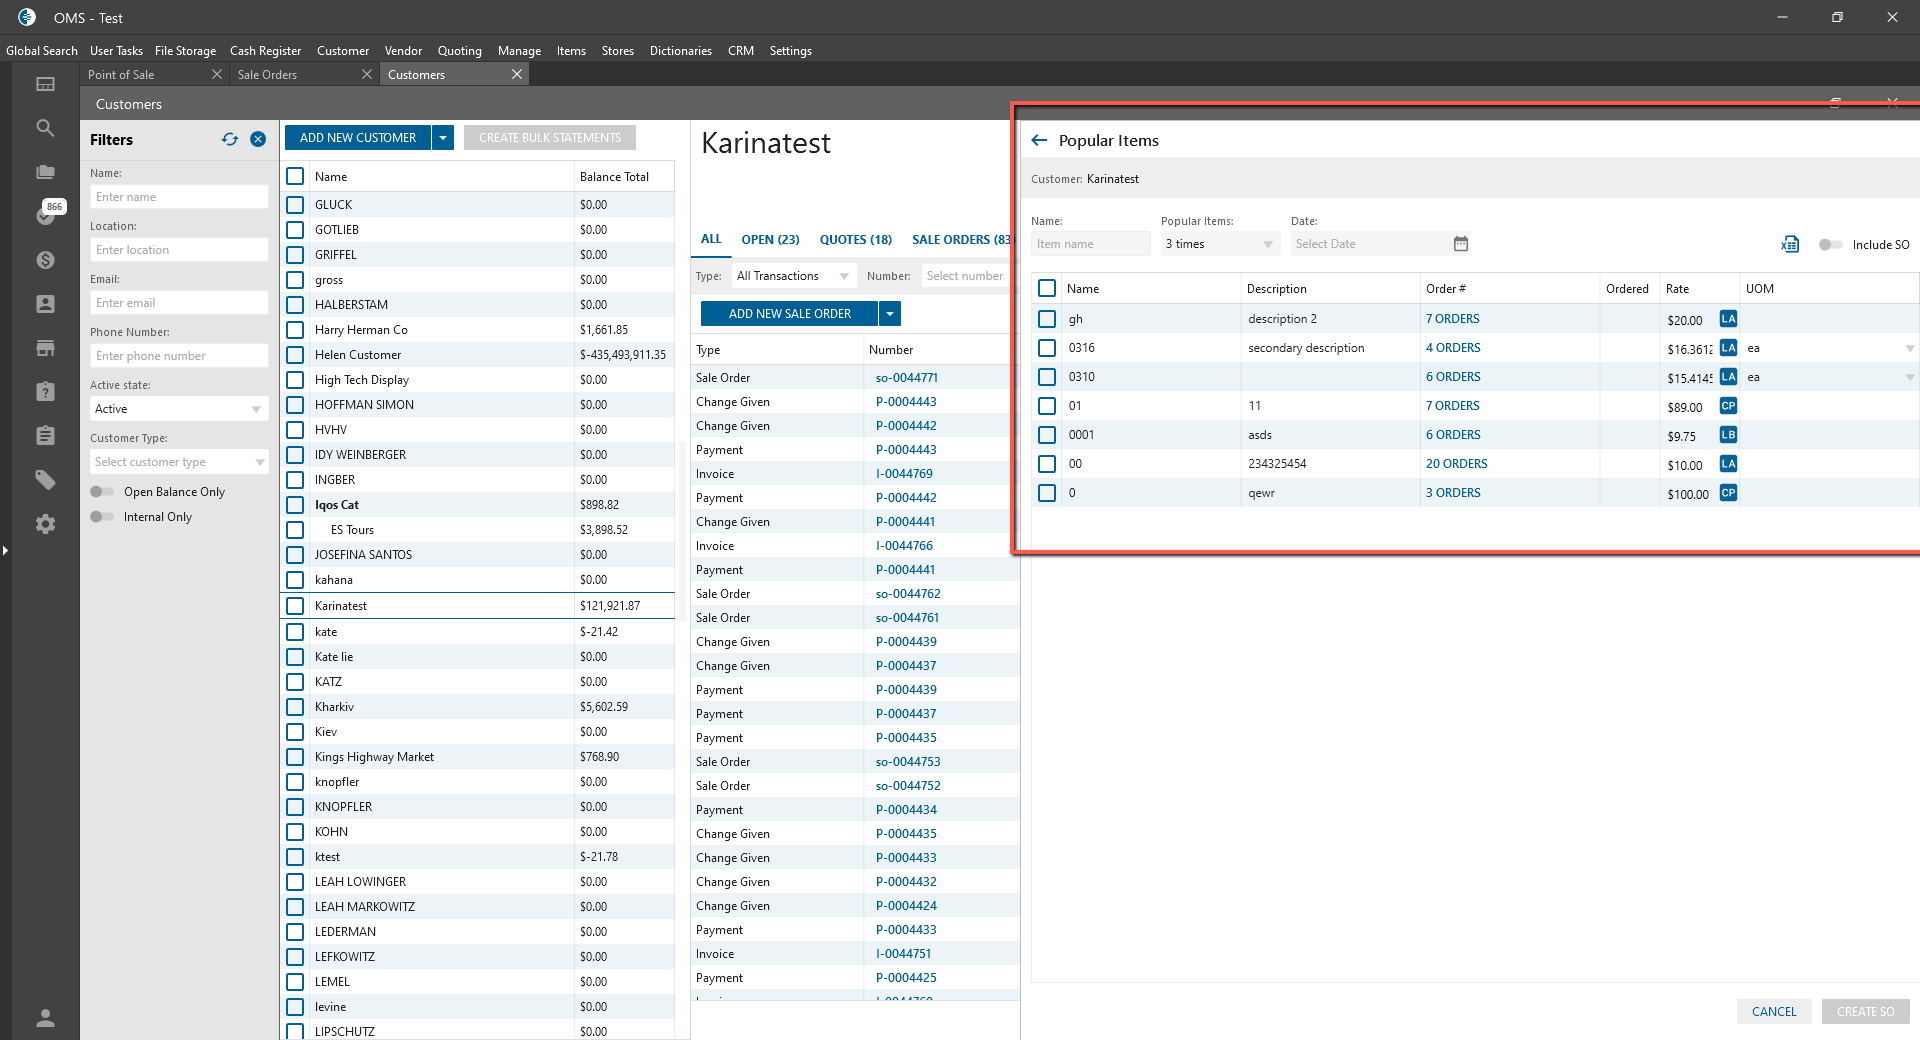Enable Open Balance Only toggle
The height and width of the screenshot is (1040, 1920).
pyautogui.click(x=102, y=492)
